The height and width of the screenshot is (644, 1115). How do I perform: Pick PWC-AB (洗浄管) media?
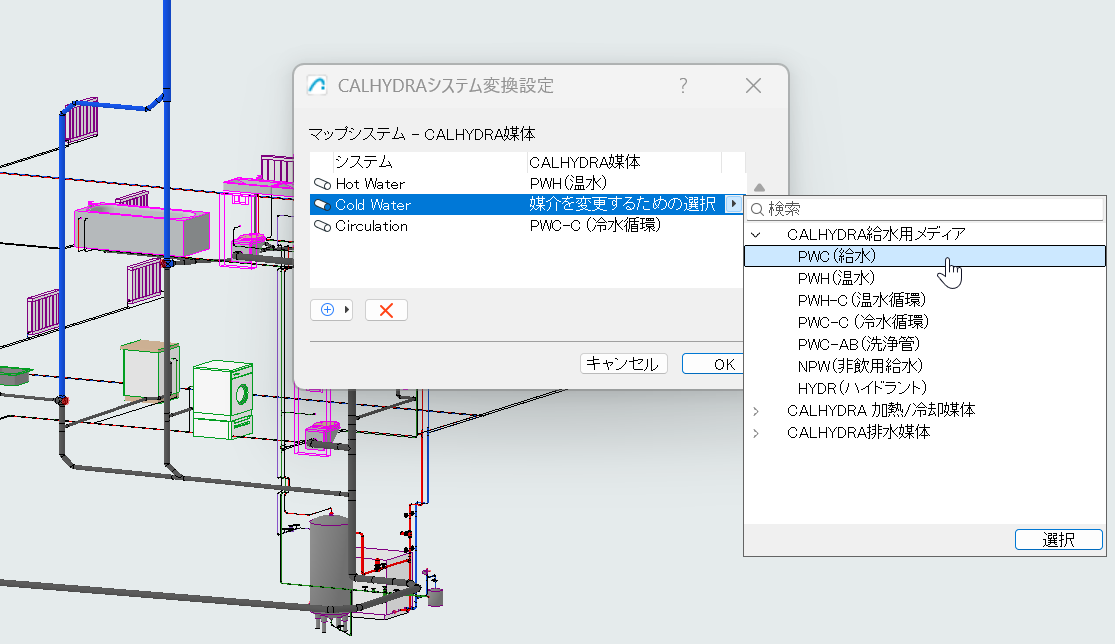925,344
